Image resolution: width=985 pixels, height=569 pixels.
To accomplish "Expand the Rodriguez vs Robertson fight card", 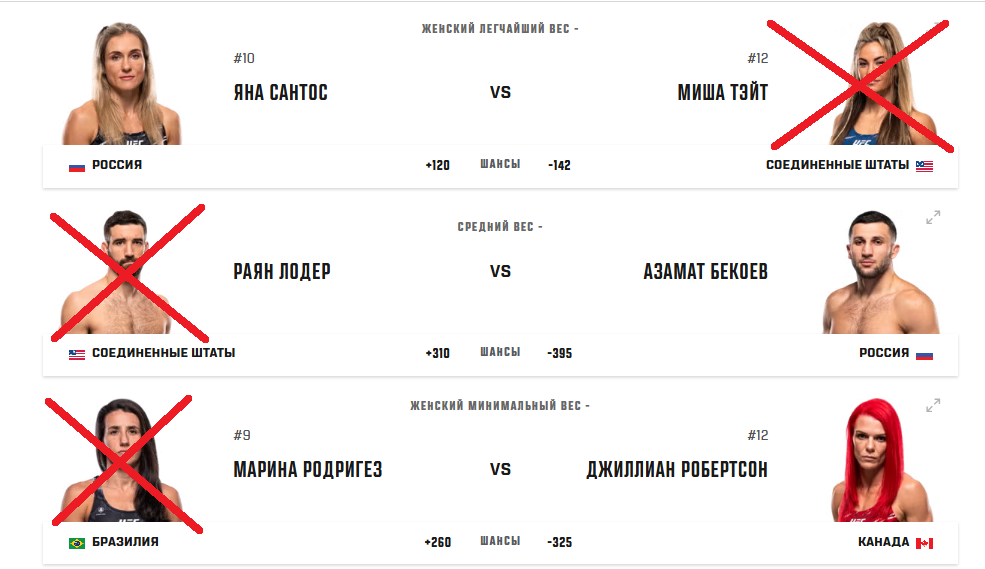I will 933,406.
